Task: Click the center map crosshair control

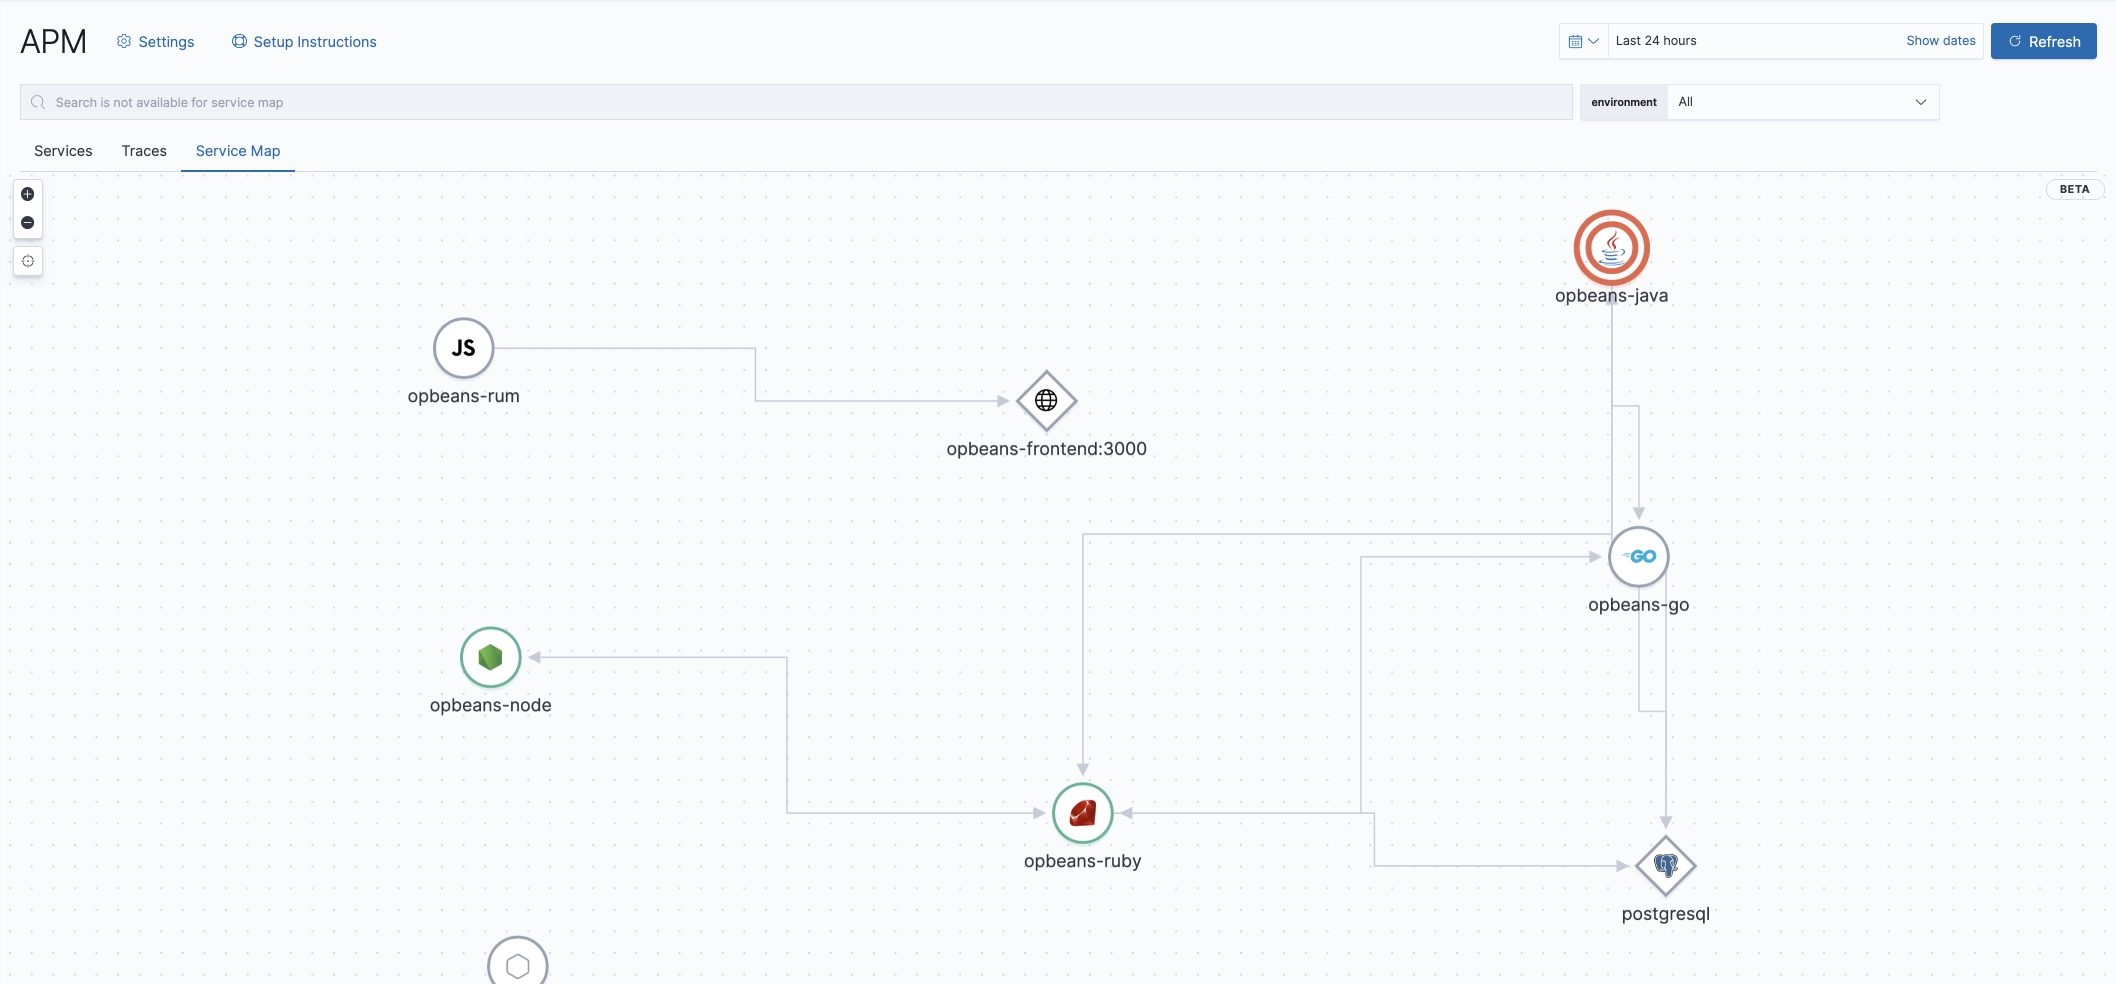Action: tap(28, 261)
